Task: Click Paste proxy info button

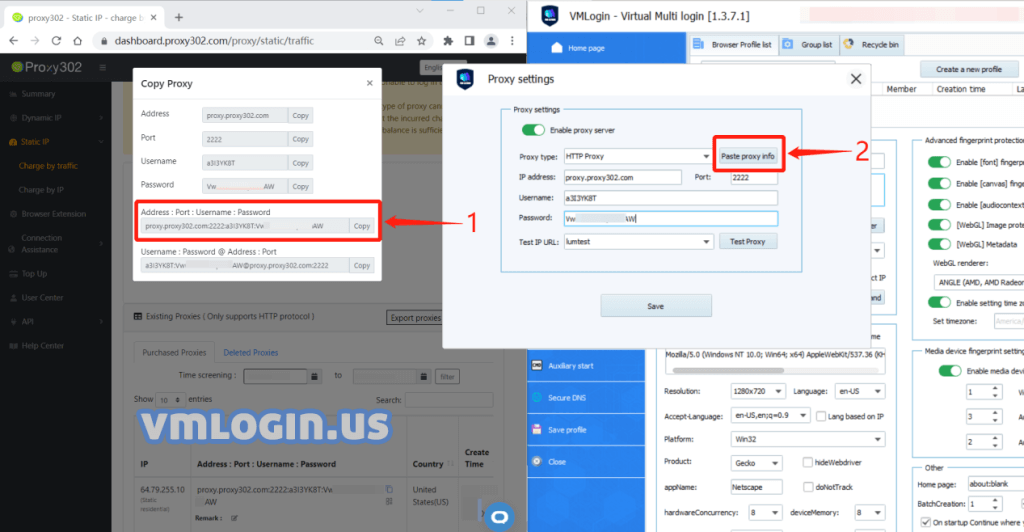Action: tap(747, 156)
